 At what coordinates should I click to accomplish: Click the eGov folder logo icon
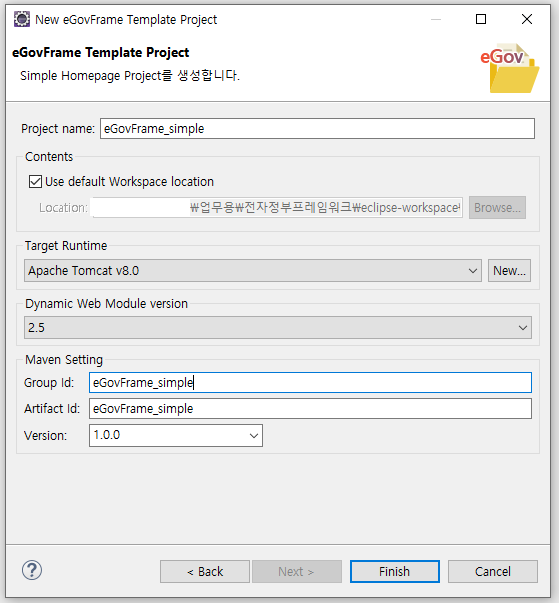[x=509, y=68]
